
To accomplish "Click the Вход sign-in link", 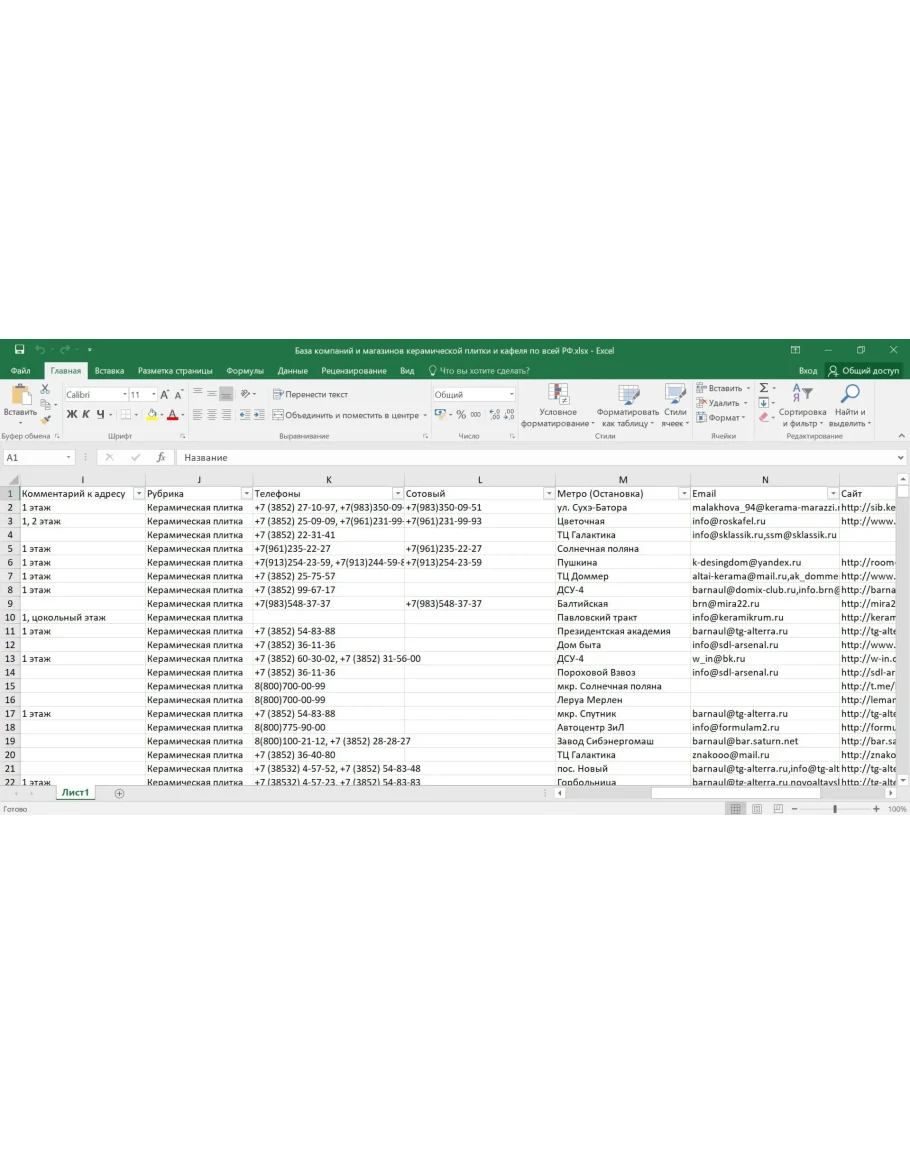I will [808, 371].
